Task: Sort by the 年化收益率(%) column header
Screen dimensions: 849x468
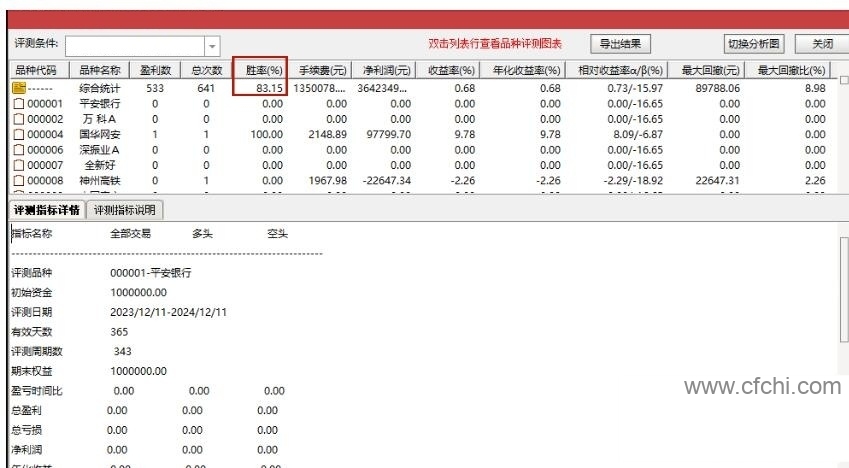Action: (524, 70)
